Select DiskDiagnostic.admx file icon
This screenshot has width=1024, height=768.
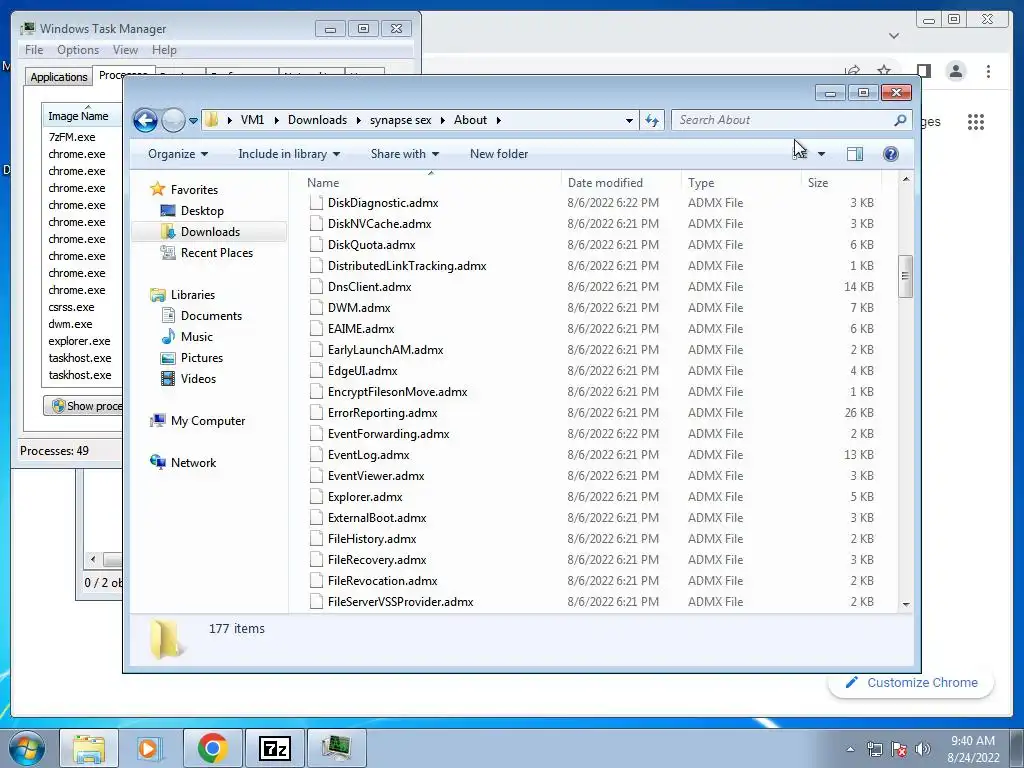tap(316, 203)
